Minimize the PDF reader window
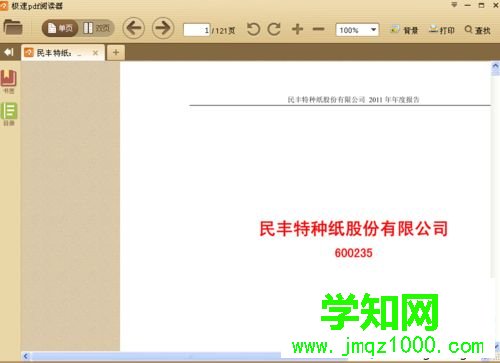 468,5
